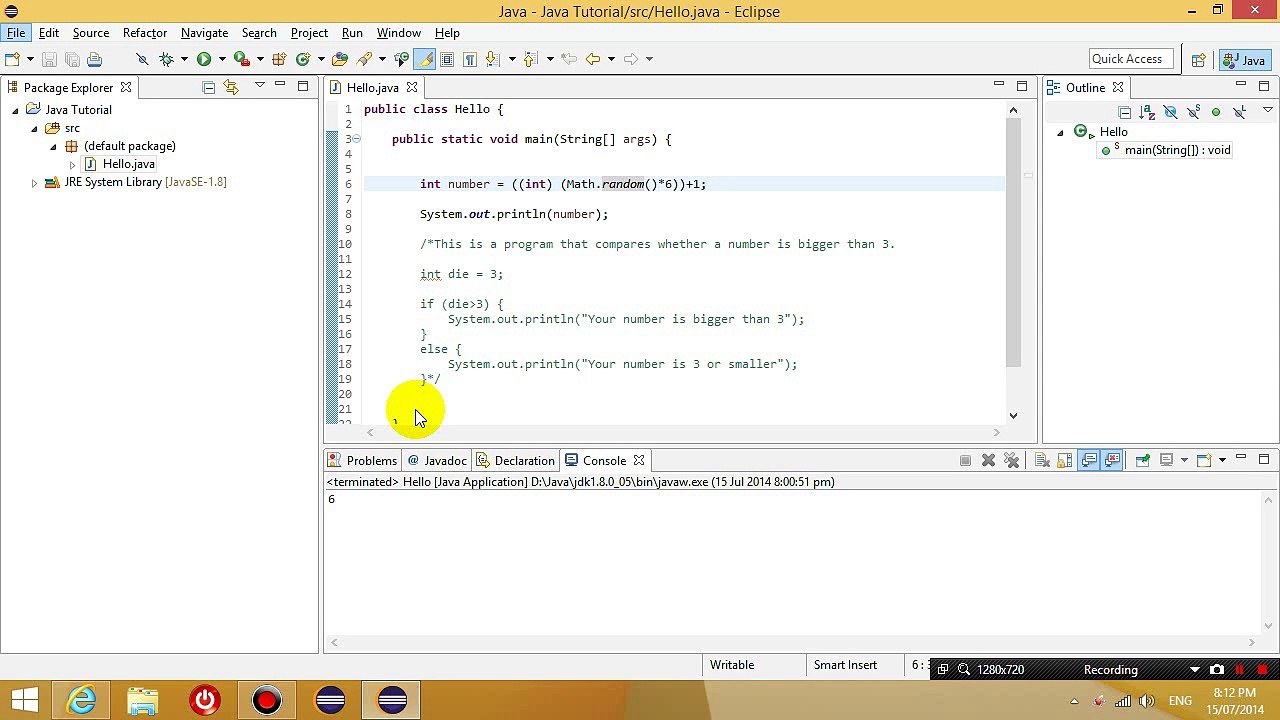Open the Open Console dropdown arrow
The width and height of the screenshot is (1280, 720).
(x=1222, y=460)
